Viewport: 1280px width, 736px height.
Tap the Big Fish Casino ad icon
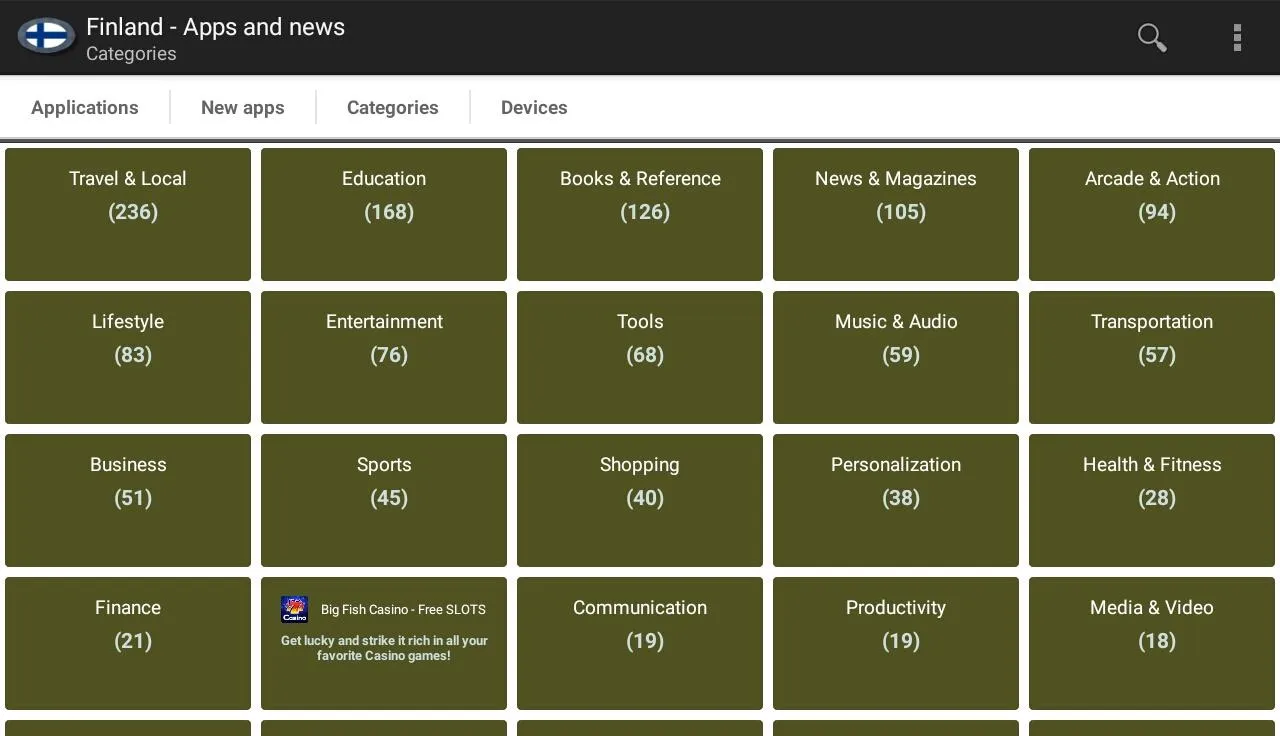coord(295,609)
